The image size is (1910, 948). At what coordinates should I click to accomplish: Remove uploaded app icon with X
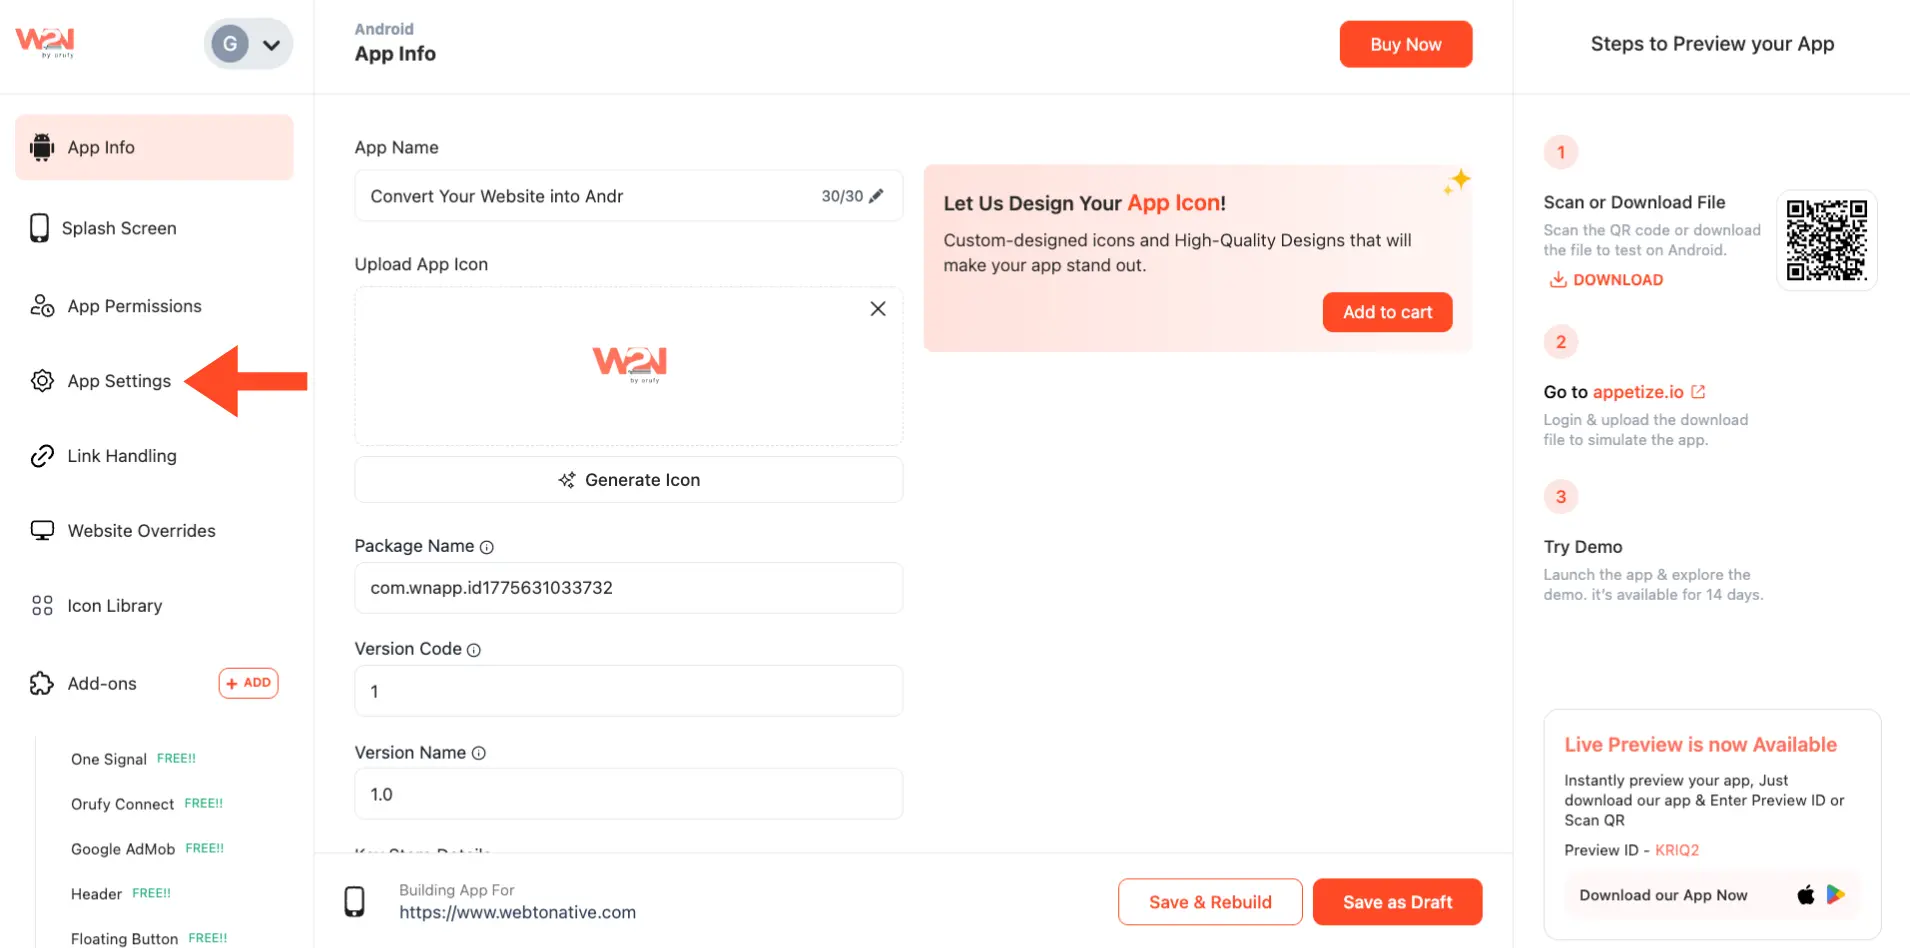878,309
